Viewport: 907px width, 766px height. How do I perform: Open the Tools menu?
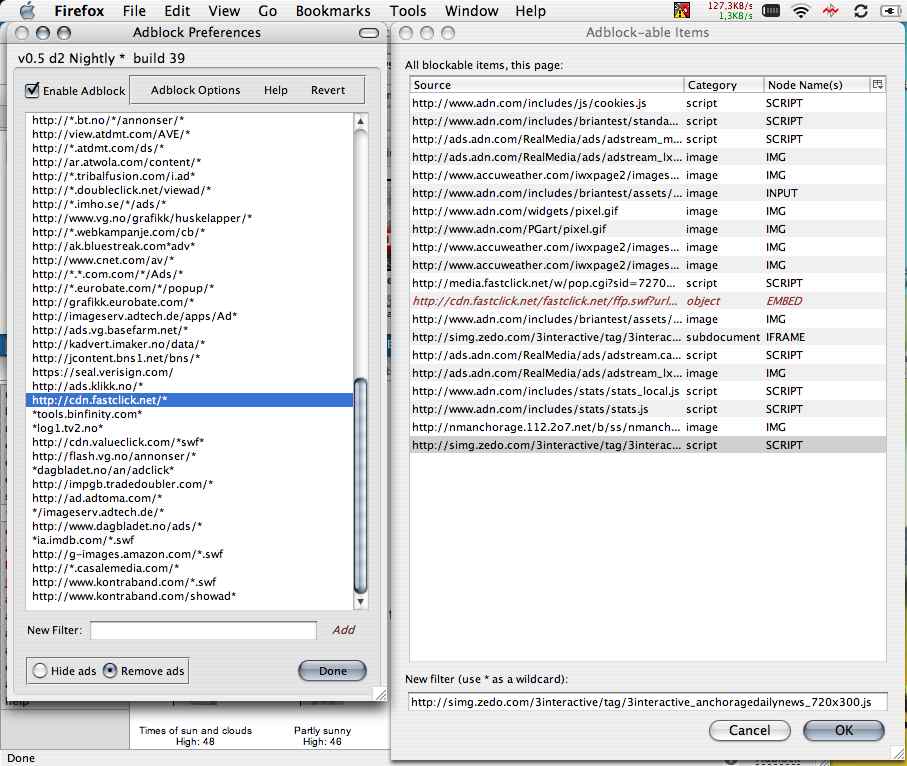click(408, 11)
